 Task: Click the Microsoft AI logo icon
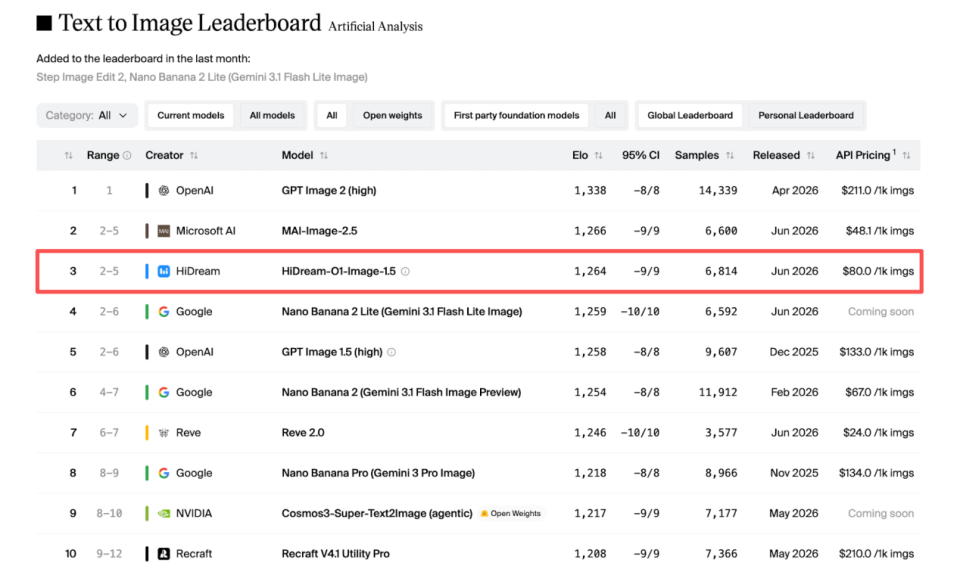(163, 231)
